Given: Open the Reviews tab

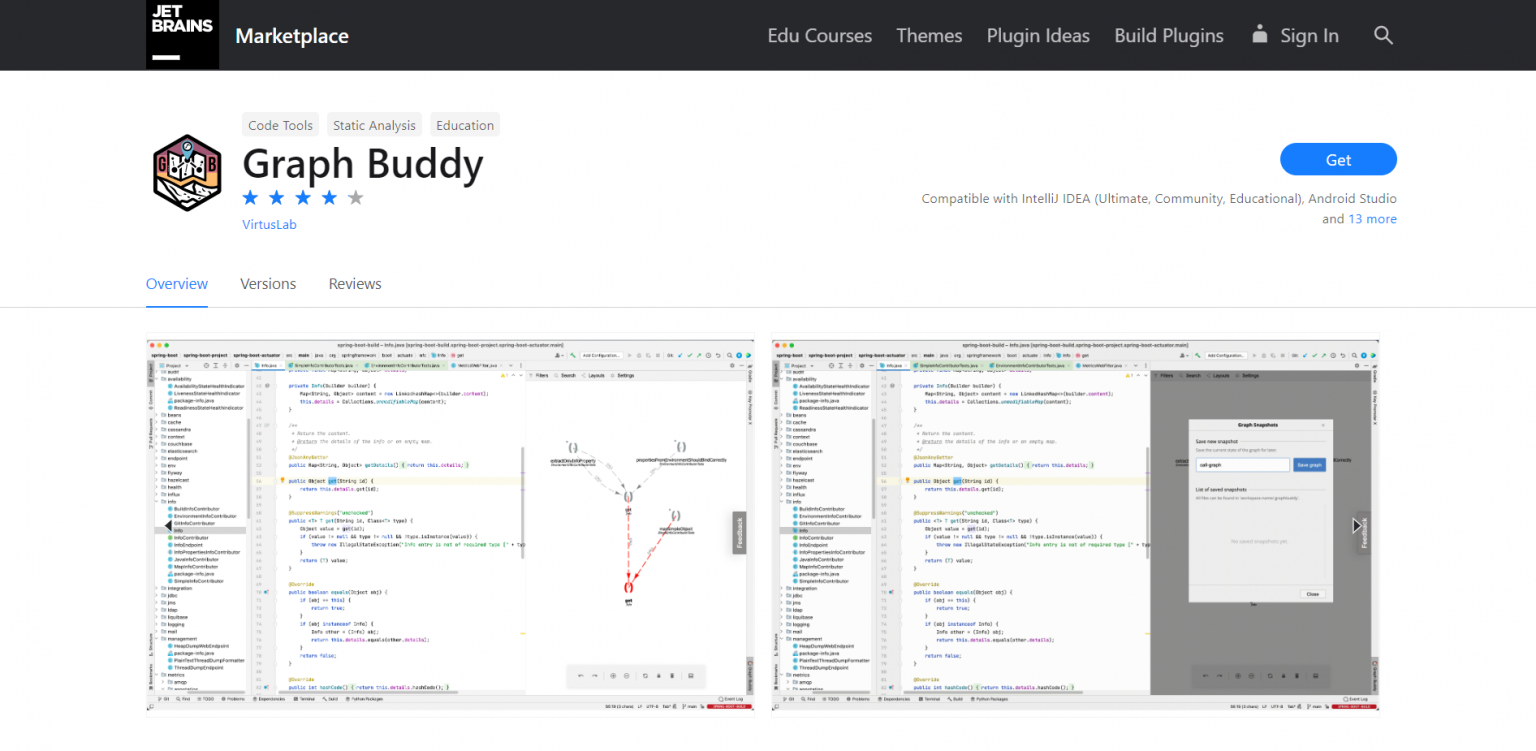Looking at the screenshot, I should point(355,283).
